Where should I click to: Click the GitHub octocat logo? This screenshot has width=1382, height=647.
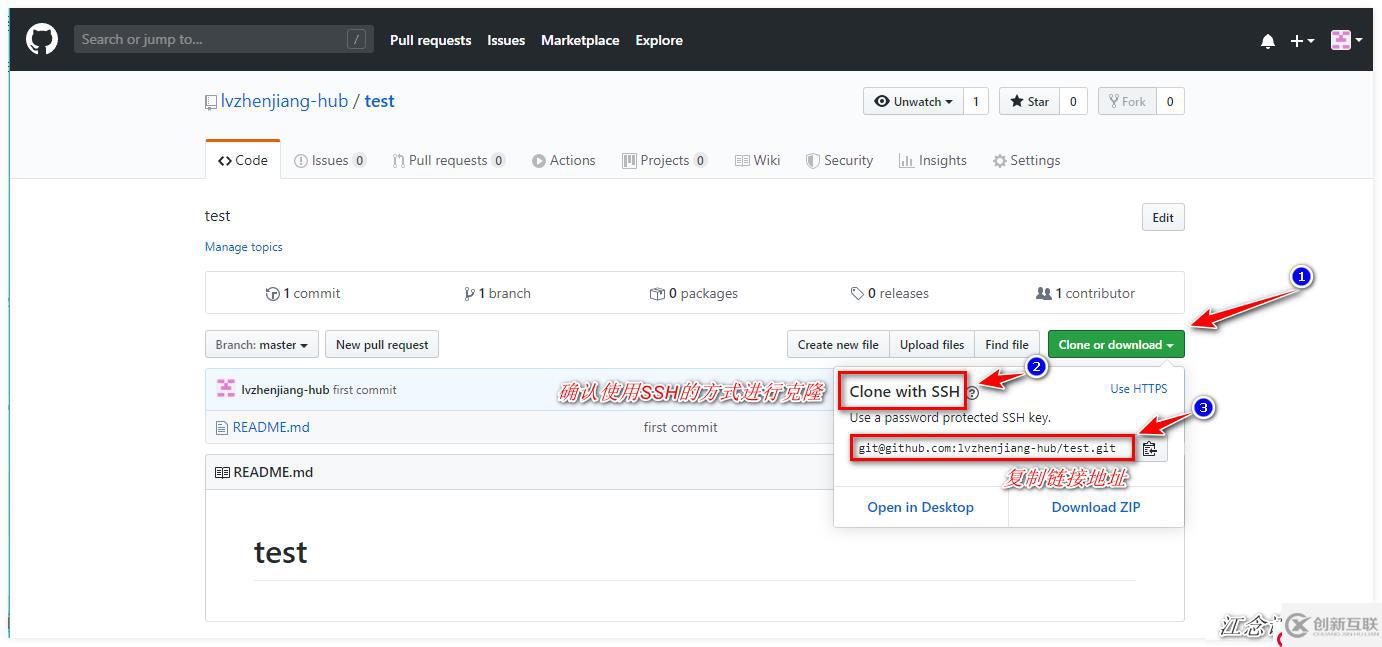[x=41, y=40]
